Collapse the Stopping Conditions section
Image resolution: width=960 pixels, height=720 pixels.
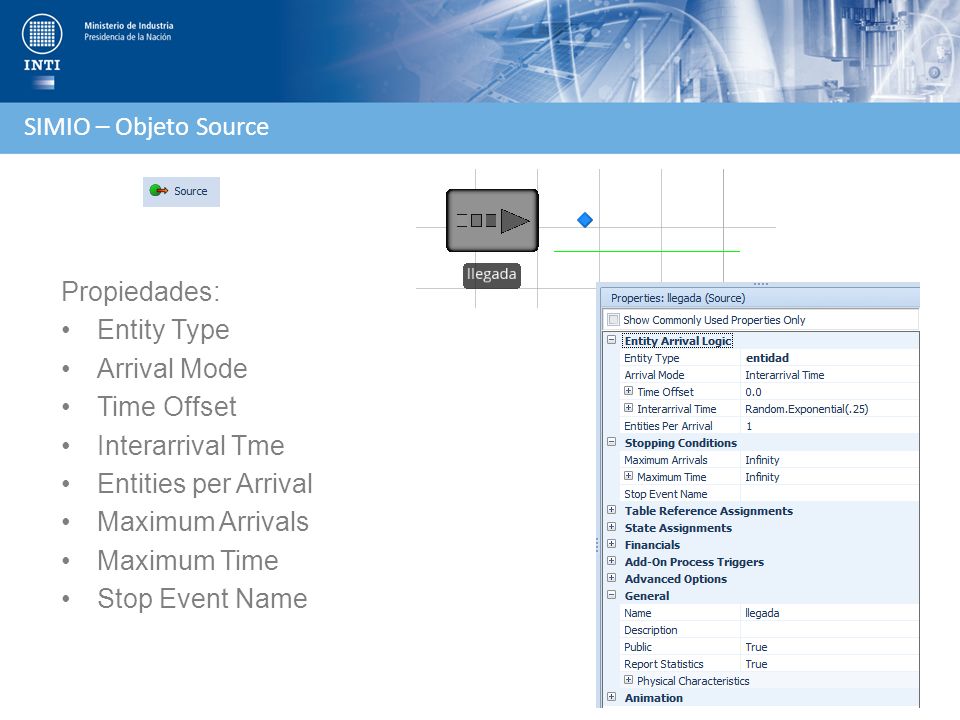tap(611, 441)
